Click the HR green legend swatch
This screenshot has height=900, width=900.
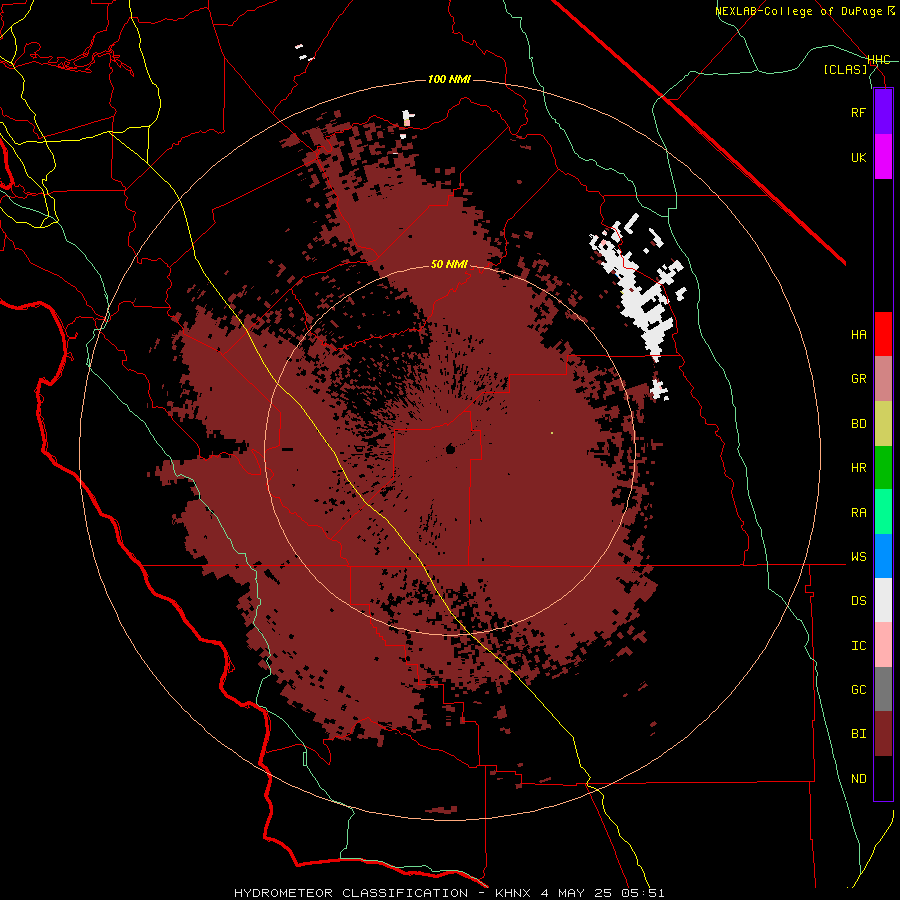point(883,468)
